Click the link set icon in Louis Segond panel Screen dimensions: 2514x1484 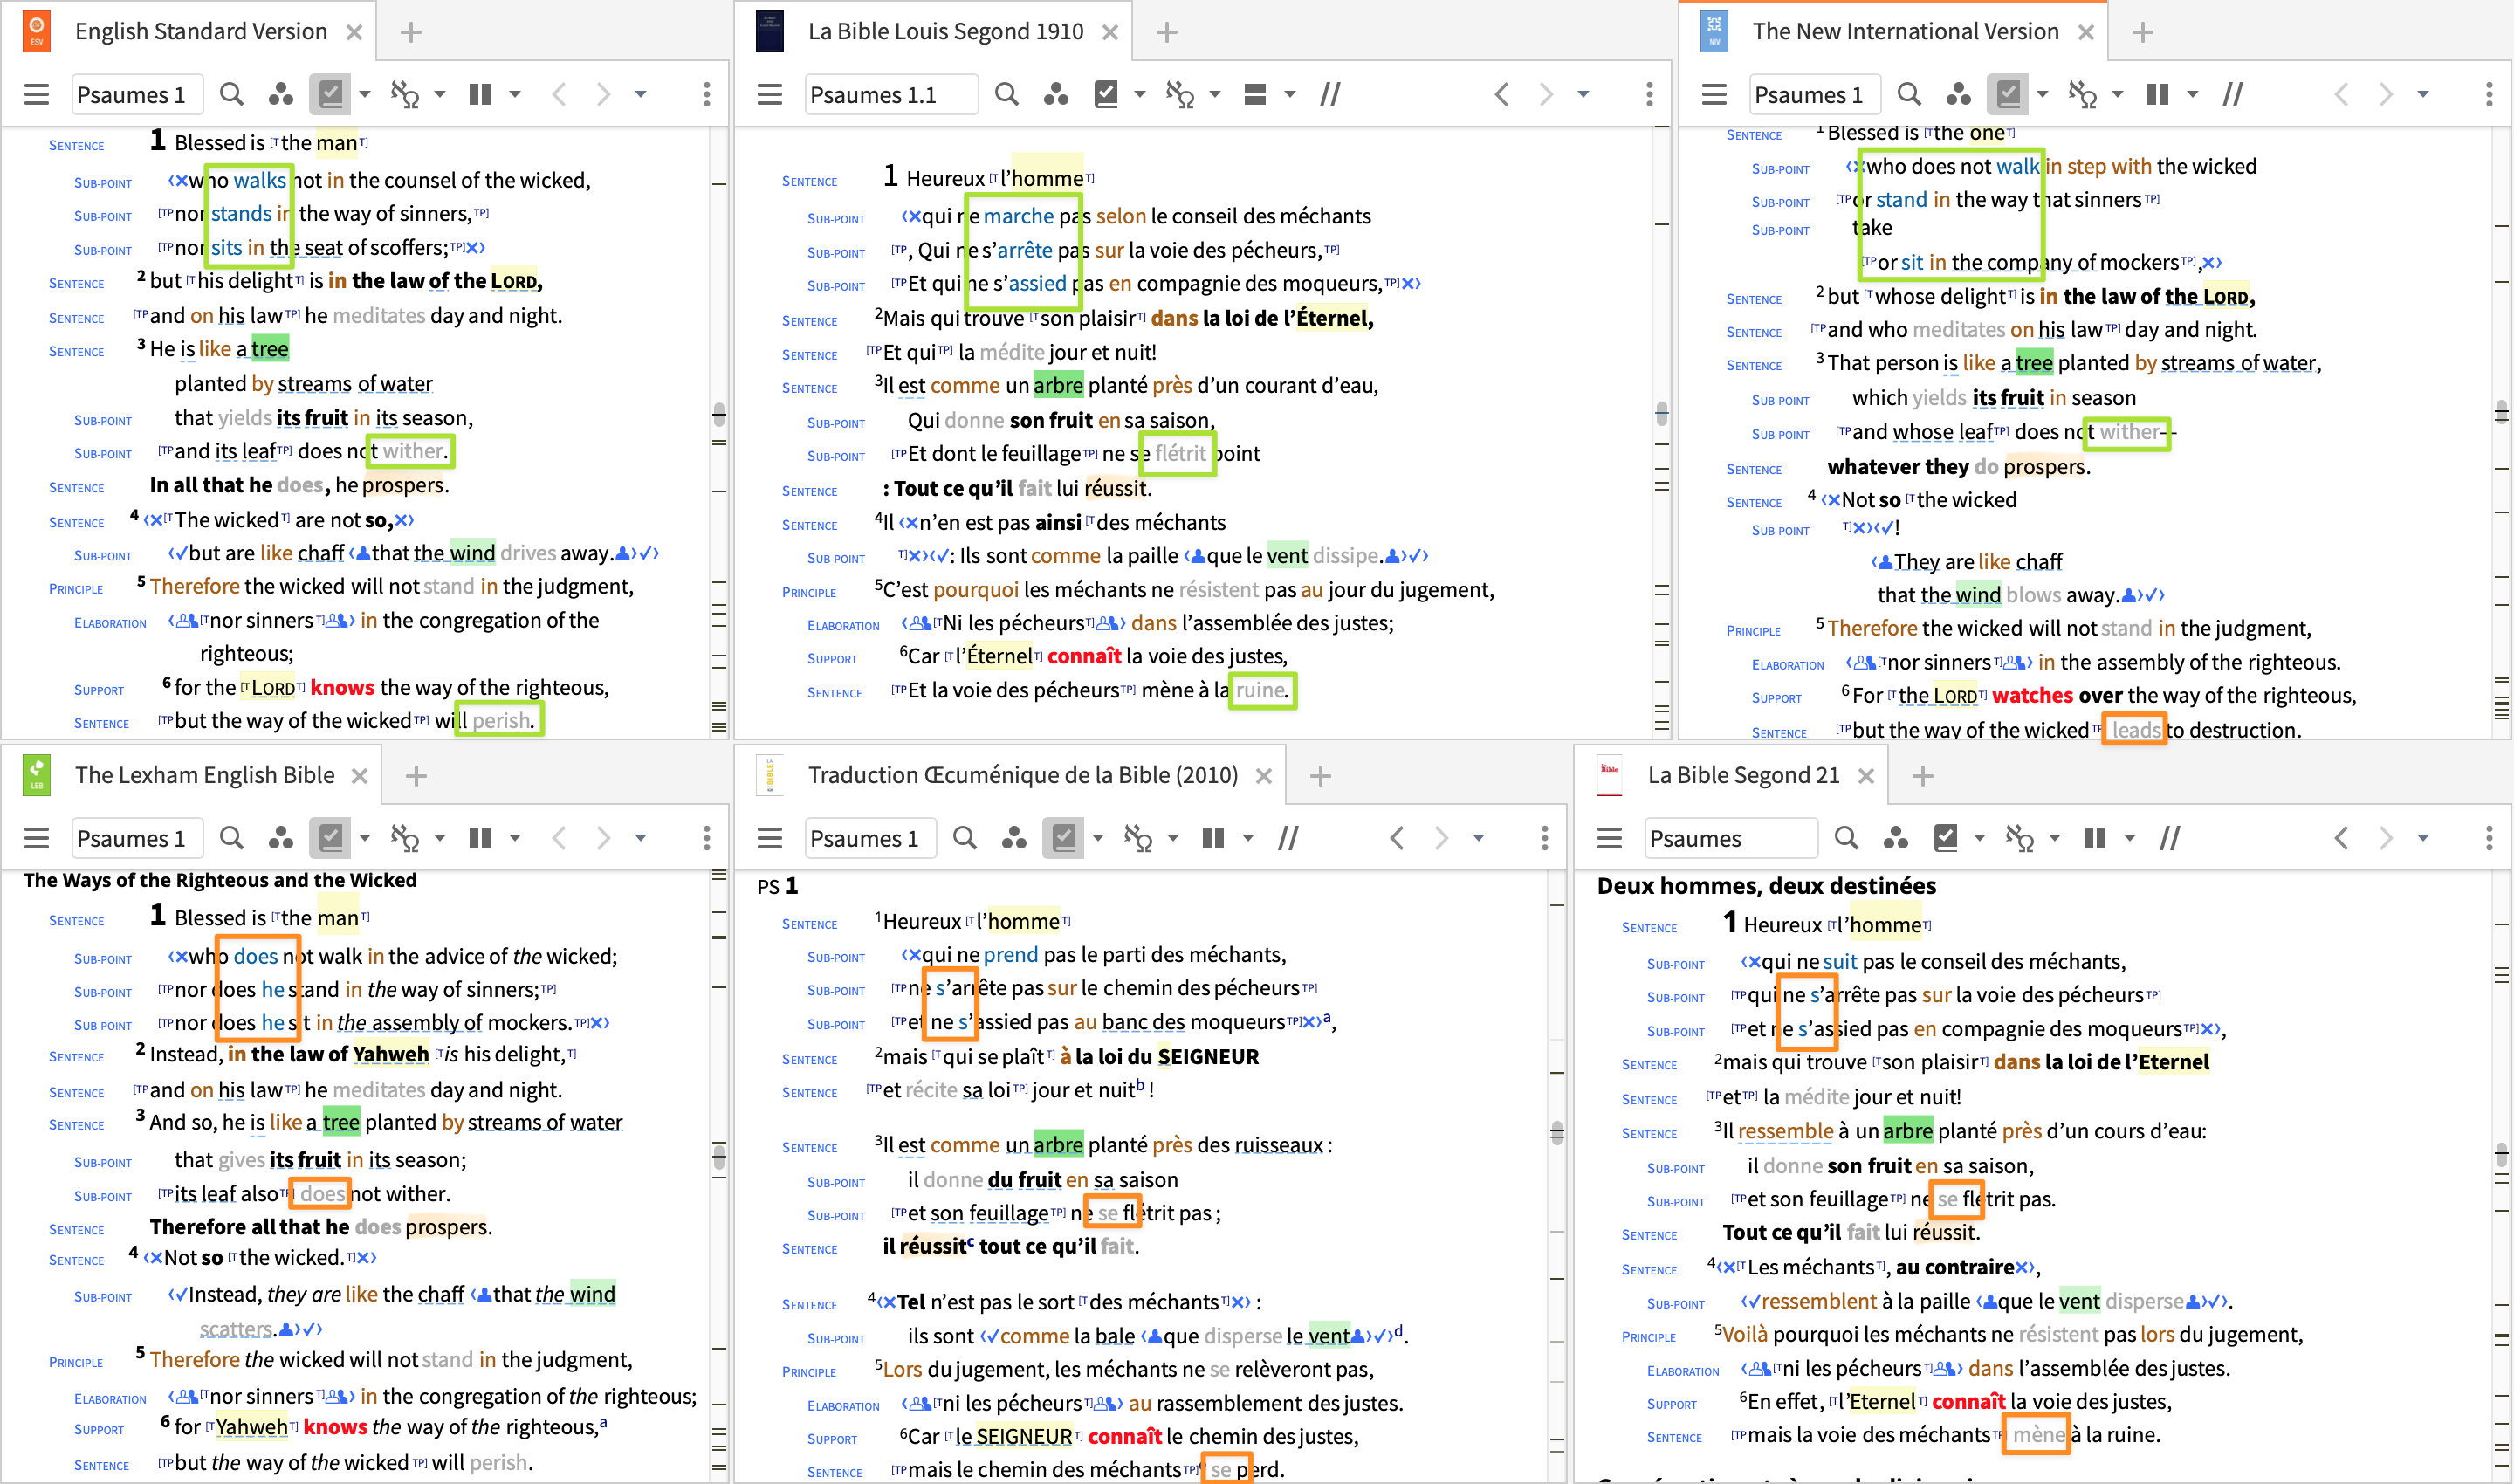(1179, 94)
